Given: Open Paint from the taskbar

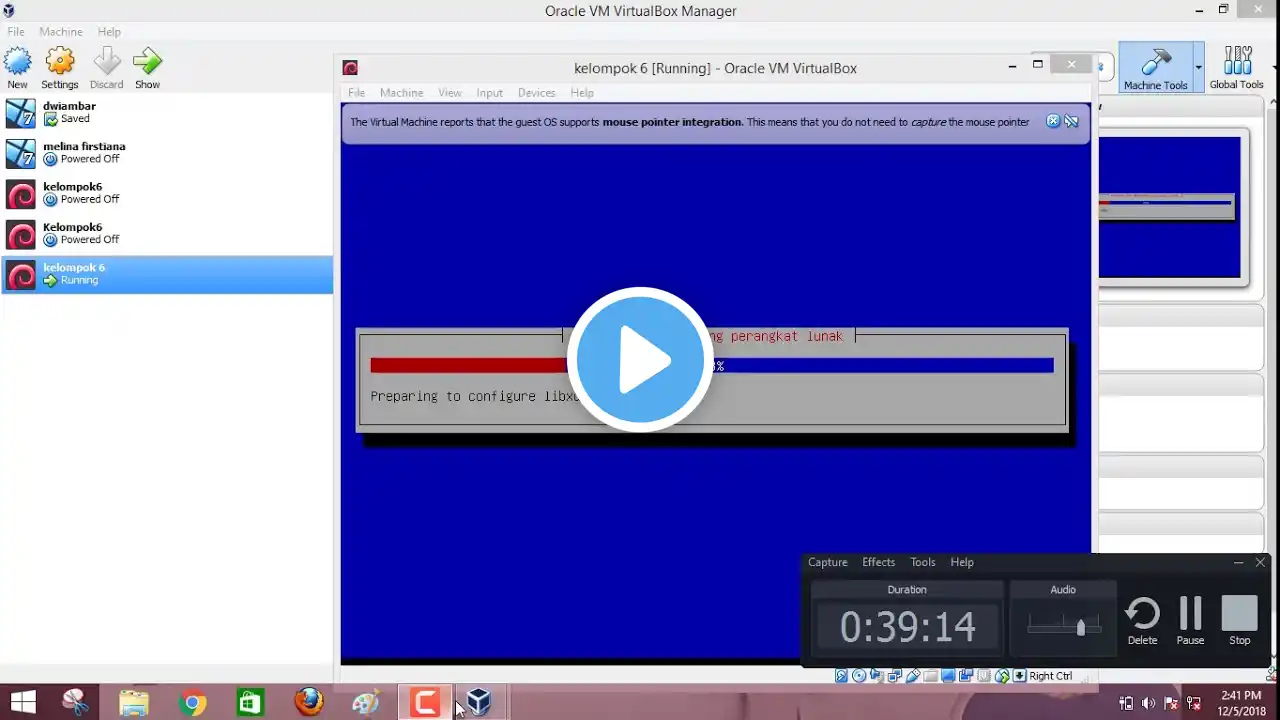Looking at the screenshot, I should pos(366,702).
